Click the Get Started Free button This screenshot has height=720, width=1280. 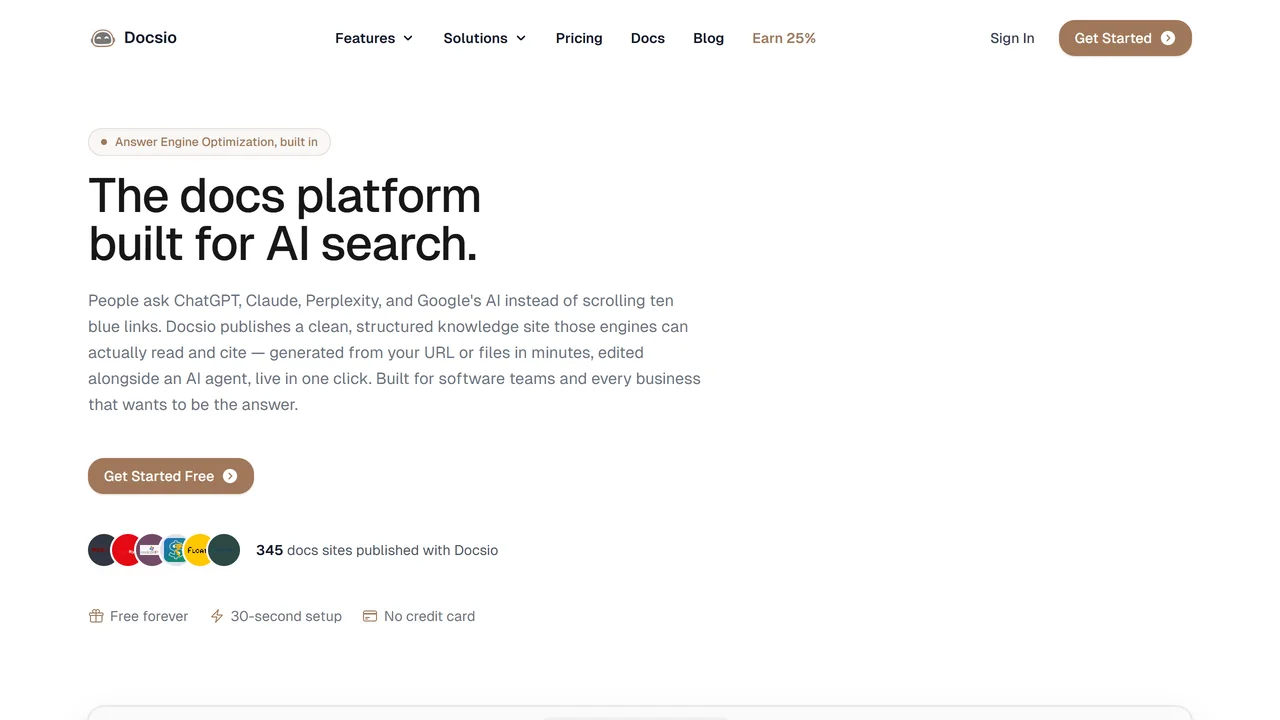171,476
